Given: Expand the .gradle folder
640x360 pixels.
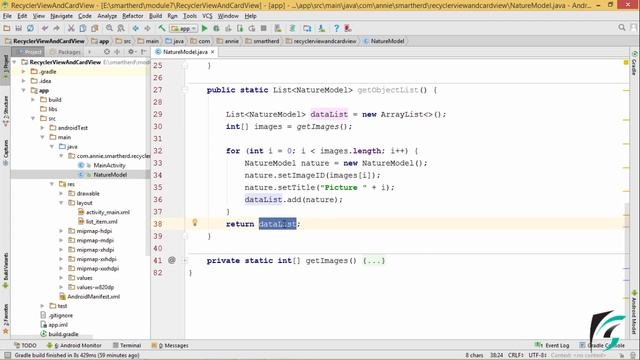Looking at the screenshot, I should pos(24,71).
